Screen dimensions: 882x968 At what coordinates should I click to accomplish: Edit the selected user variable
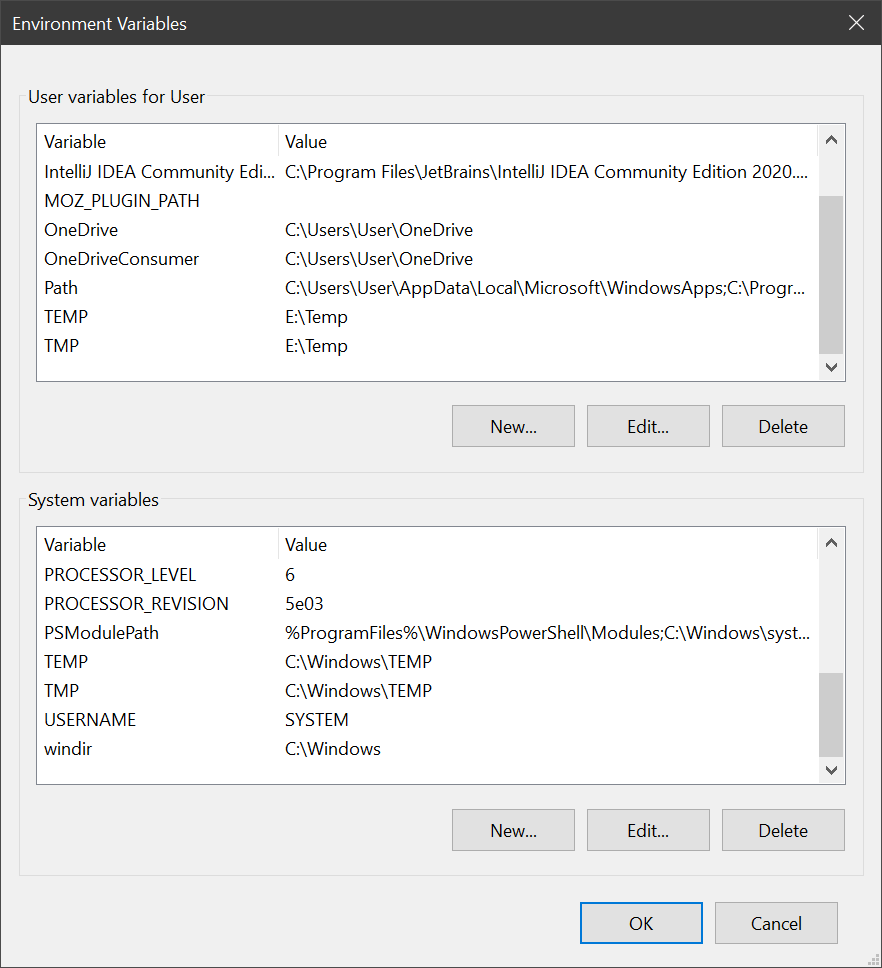tap(648, 426)
